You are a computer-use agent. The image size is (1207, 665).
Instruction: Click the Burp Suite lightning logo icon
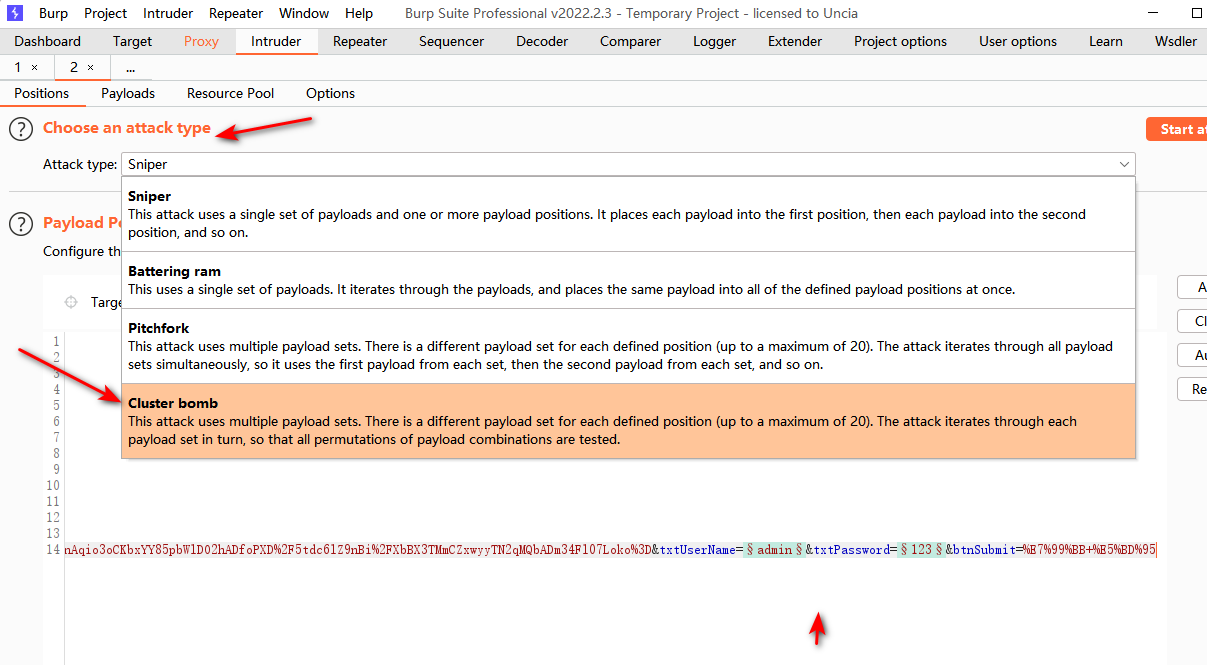point(15,13)
